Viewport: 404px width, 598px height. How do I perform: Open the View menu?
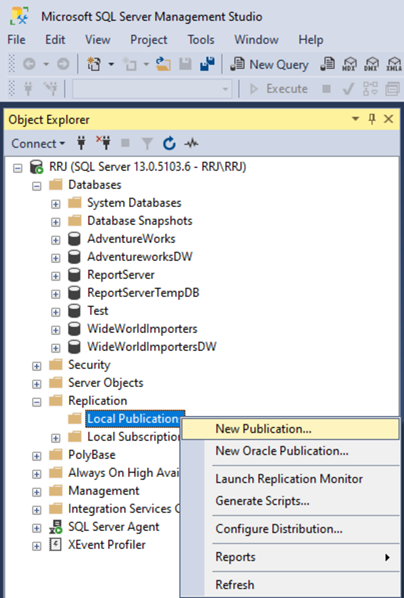coord(98,40)
